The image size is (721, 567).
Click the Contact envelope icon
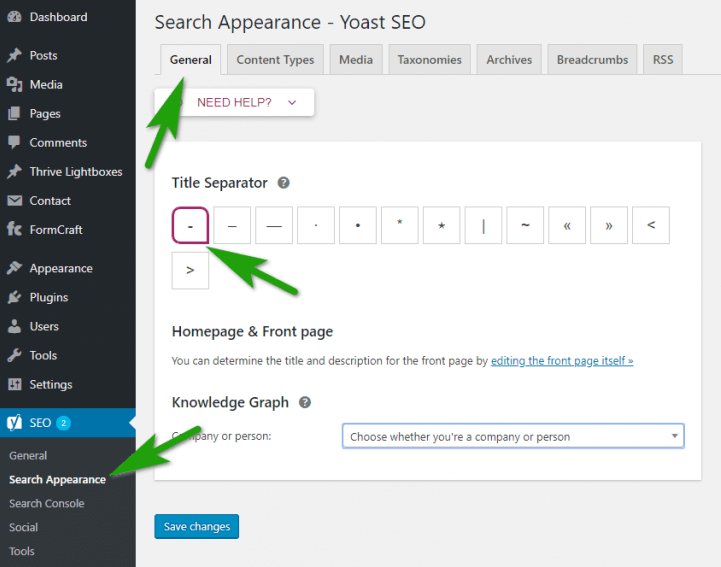point(14,200)
